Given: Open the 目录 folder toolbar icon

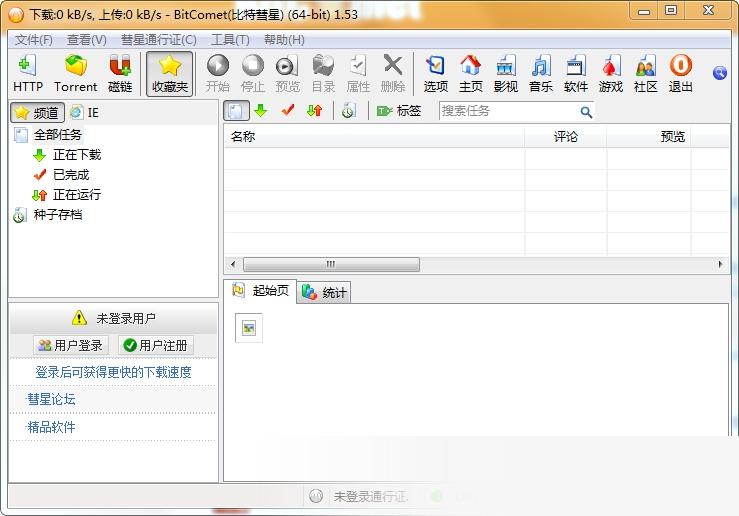Looking at the screenshot, I should tap(323, 74).
